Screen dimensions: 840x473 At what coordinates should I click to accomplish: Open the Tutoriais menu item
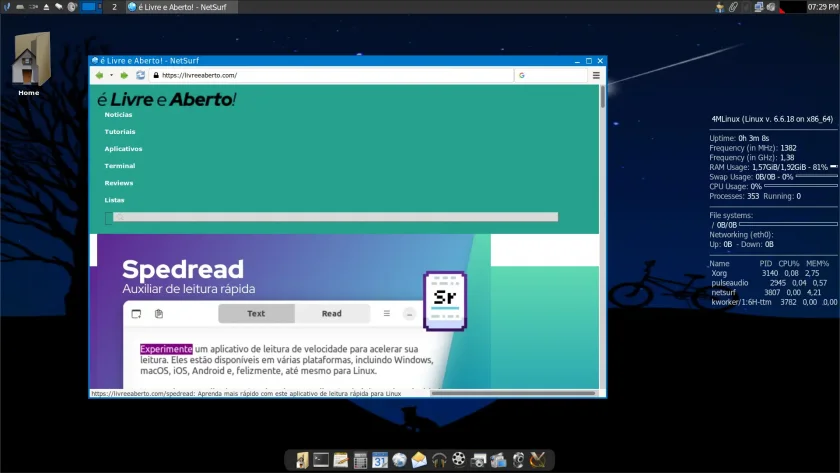tap(120, 132)
